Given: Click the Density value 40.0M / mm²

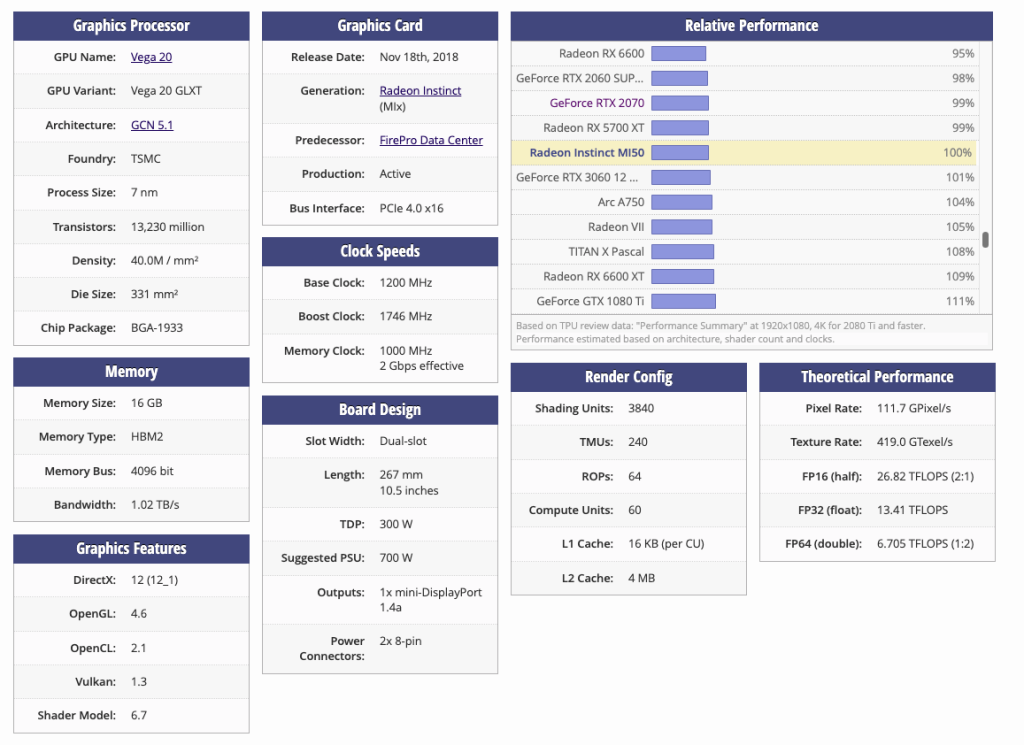Looking at the screenshot, I should point(165,261).
